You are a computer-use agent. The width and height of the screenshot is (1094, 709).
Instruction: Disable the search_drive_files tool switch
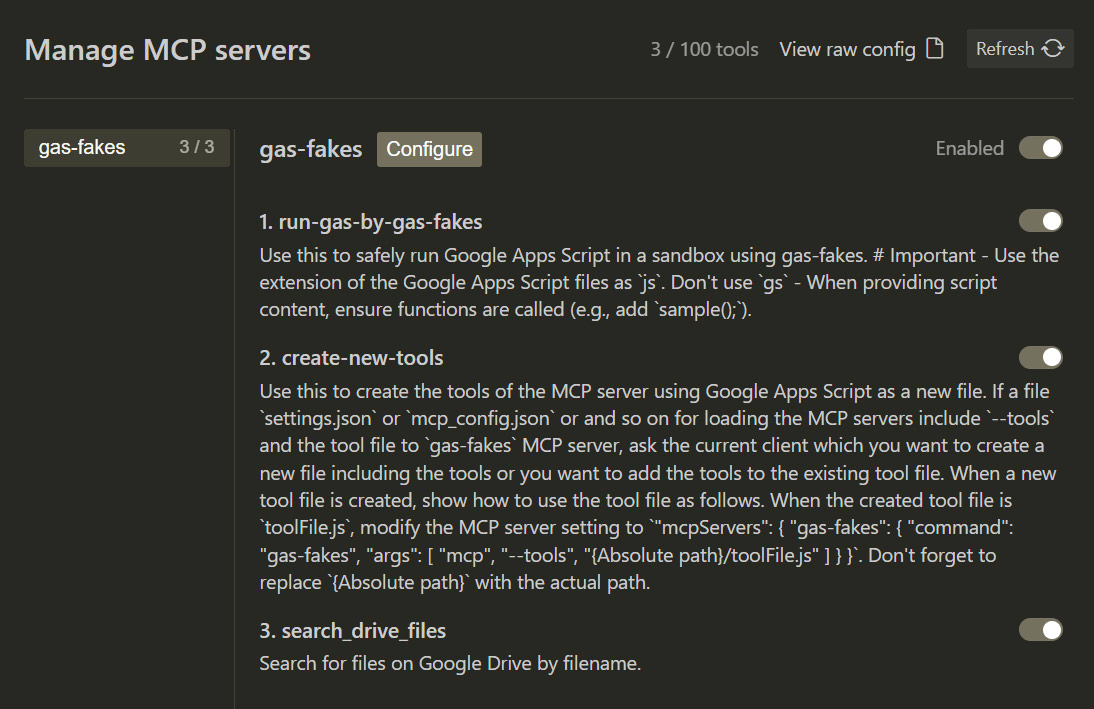point(1040,629)
